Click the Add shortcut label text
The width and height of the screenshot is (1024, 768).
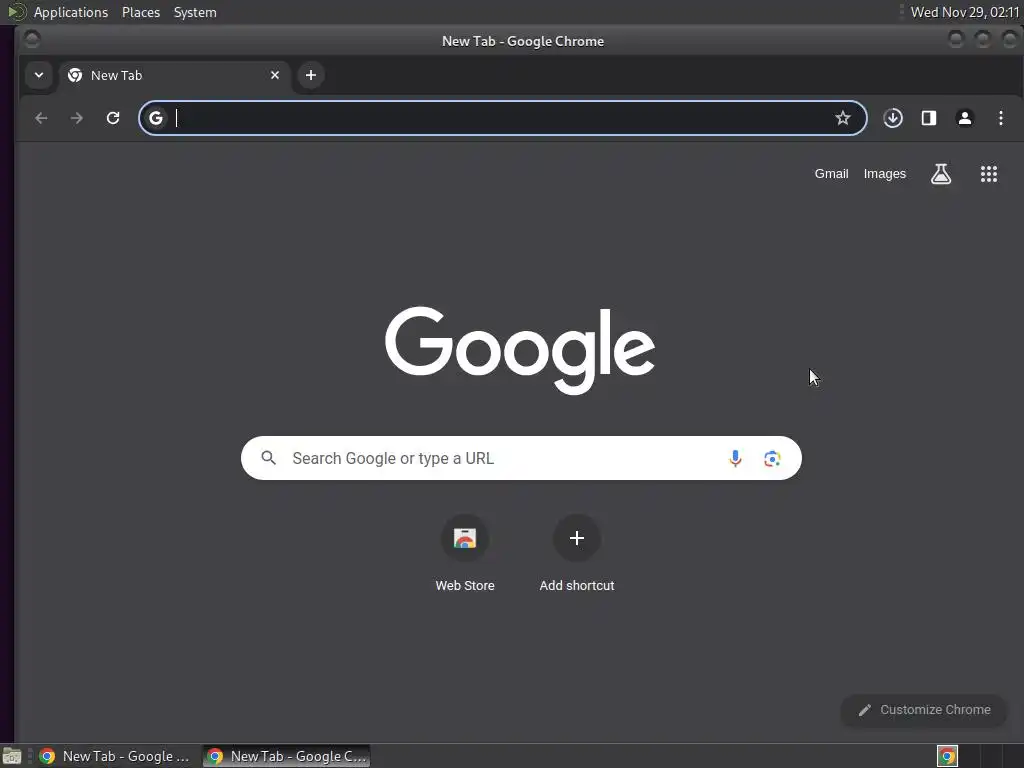[577, 586]
